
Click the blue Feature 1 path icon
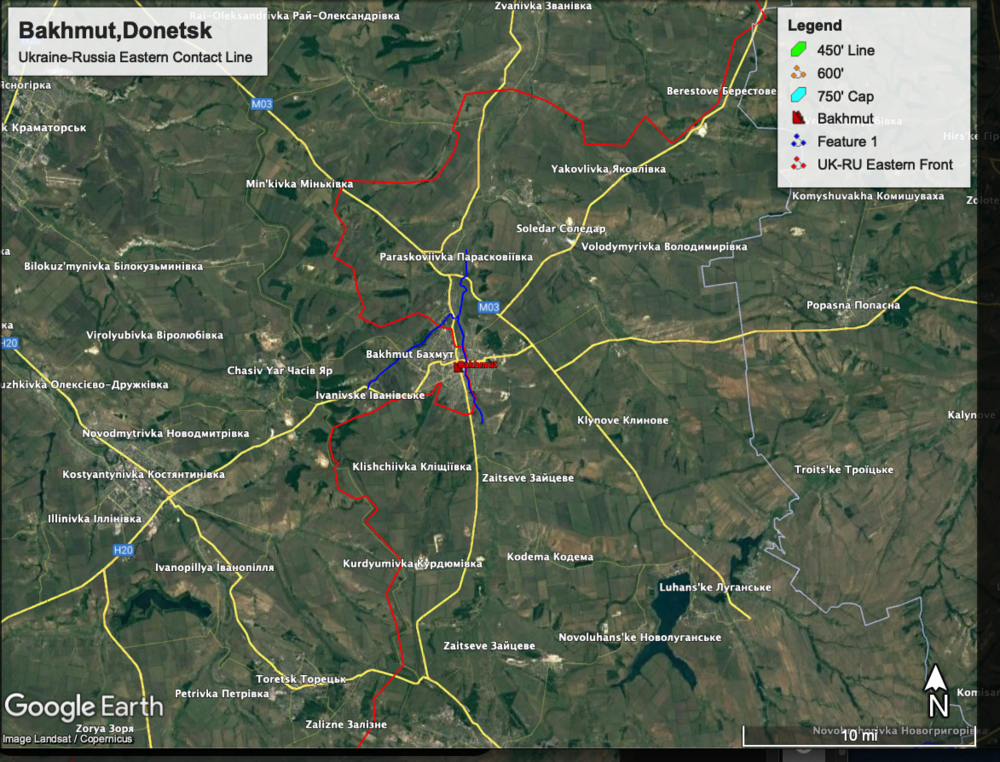click(798, 142)
